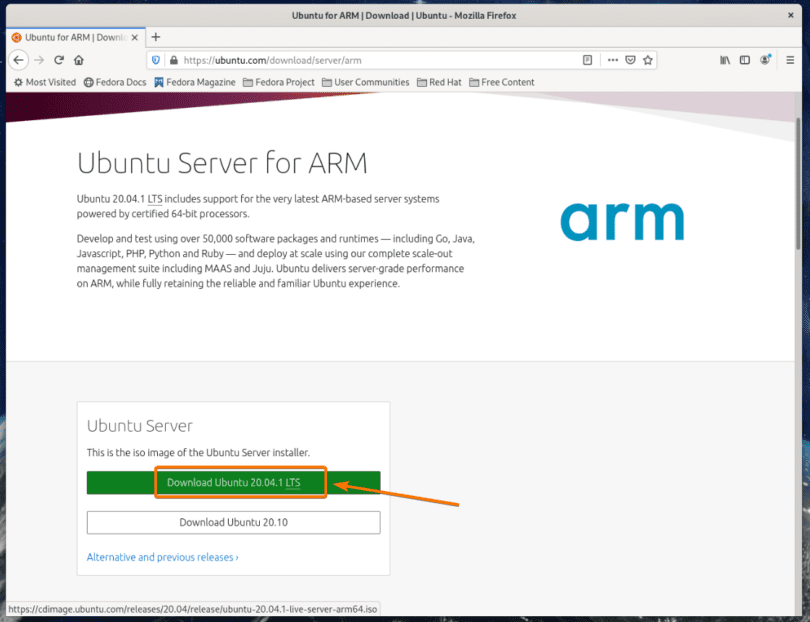Screen dimensions: 810x622
Task: Download Ubuntu 20.10
Action: (233, 522)
